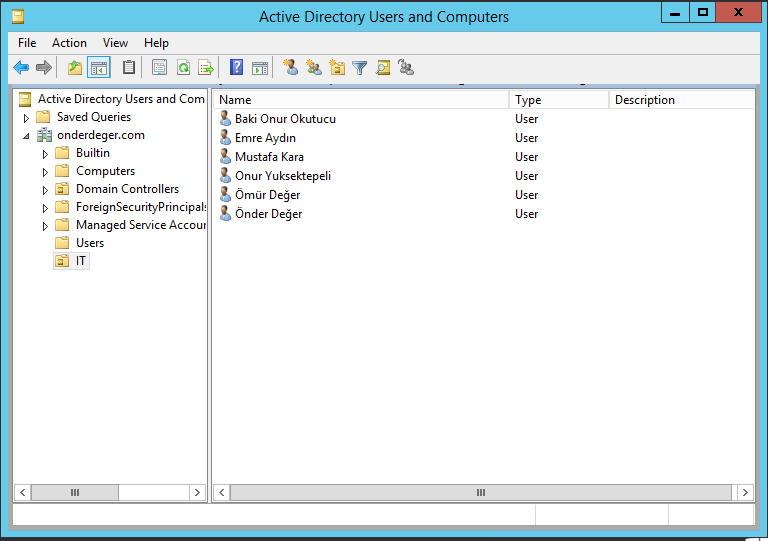Click the Back arrow toolbar icon
This screenshot has width=768, height=541.
[x=21, y=68]
